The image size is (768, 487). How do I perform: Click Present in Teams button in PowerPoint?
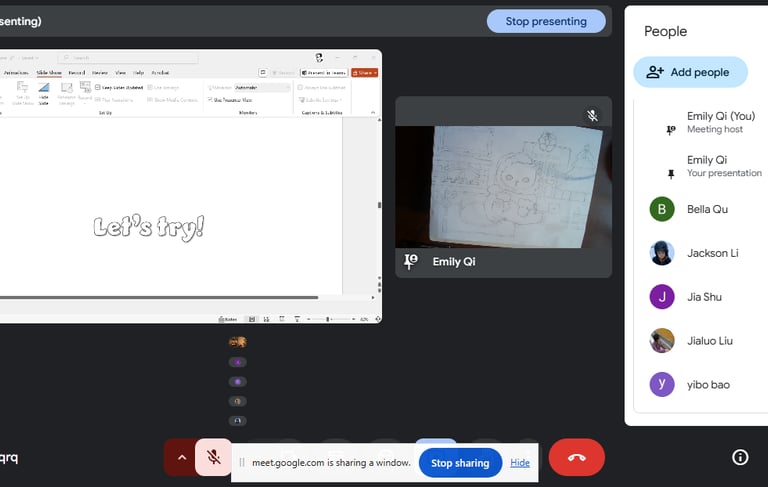324,73
